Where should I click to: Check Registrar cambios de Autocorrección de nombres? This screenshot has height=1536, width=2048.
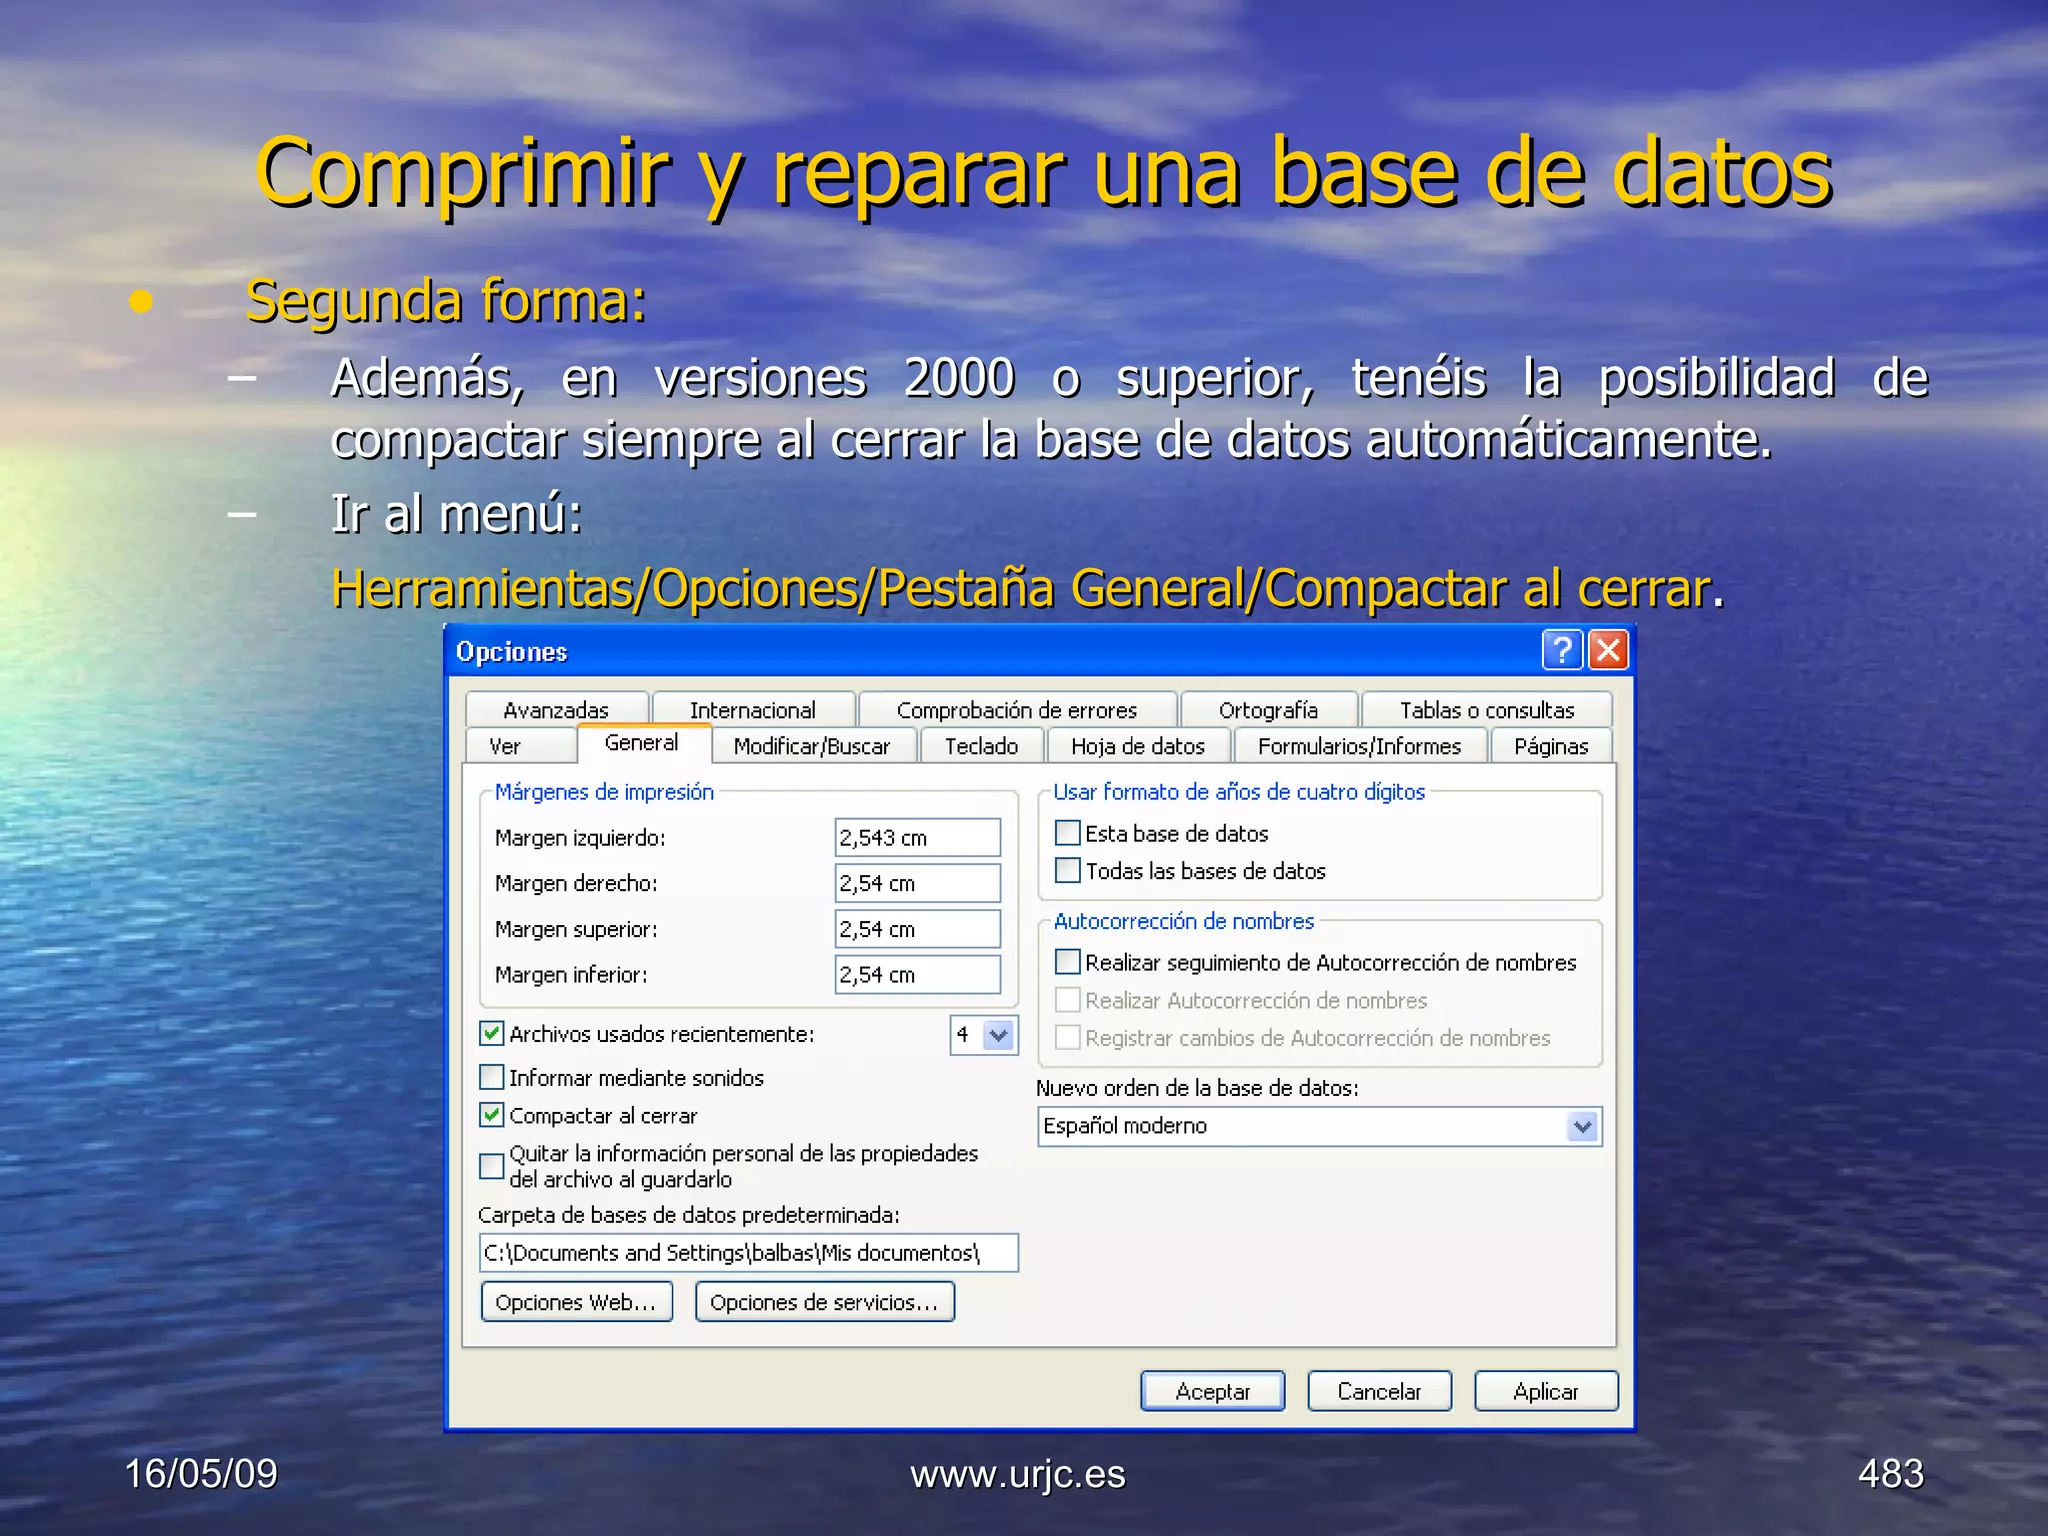pos(1068,1038)
